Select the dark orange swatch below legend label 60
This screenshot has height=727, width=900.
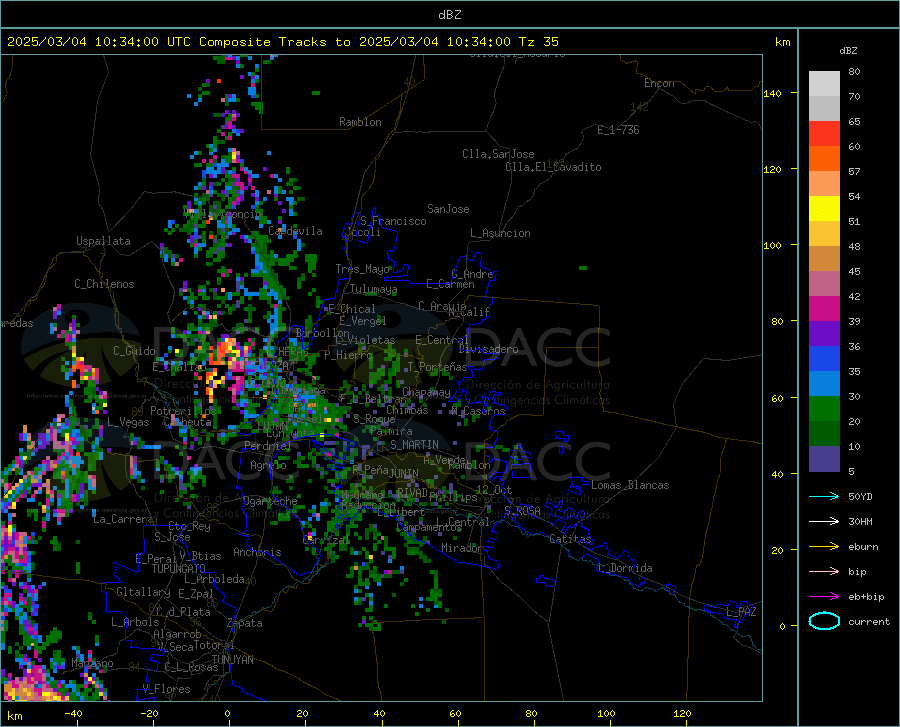click(x=824, y=159)
